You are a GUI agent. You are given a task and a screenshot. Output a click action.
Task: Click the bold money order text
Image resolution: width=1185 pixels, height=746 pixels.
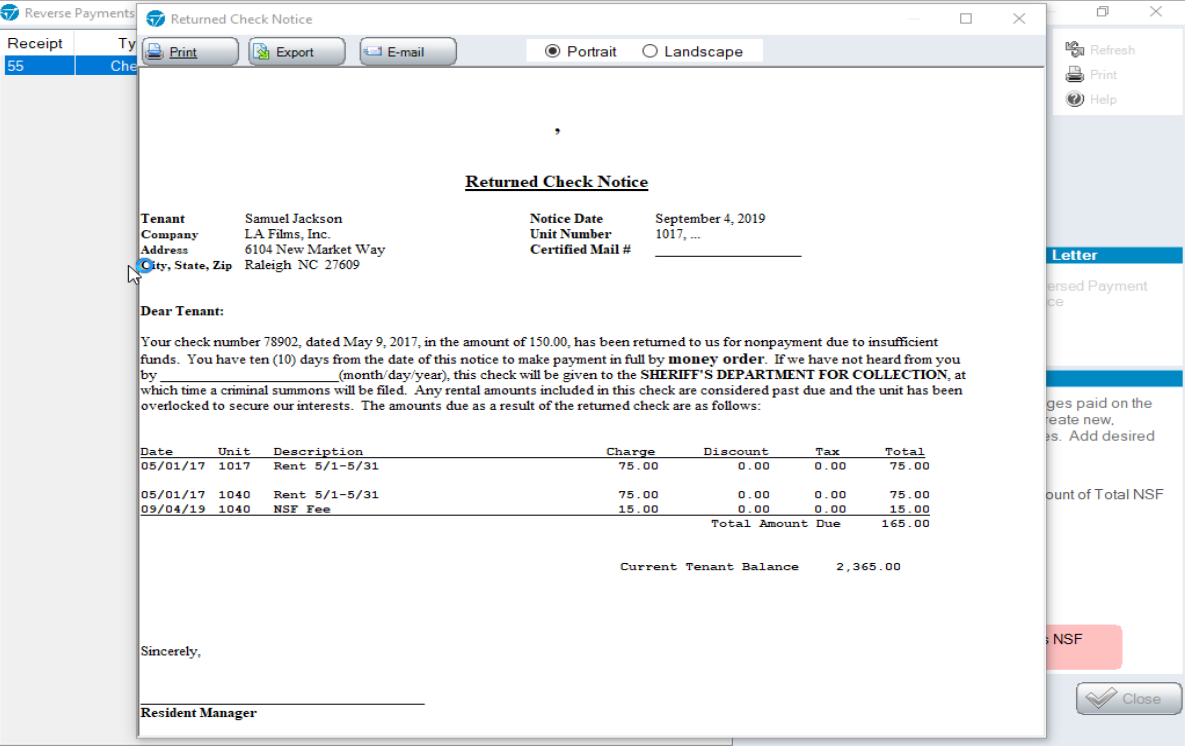[x=716, y=359]
